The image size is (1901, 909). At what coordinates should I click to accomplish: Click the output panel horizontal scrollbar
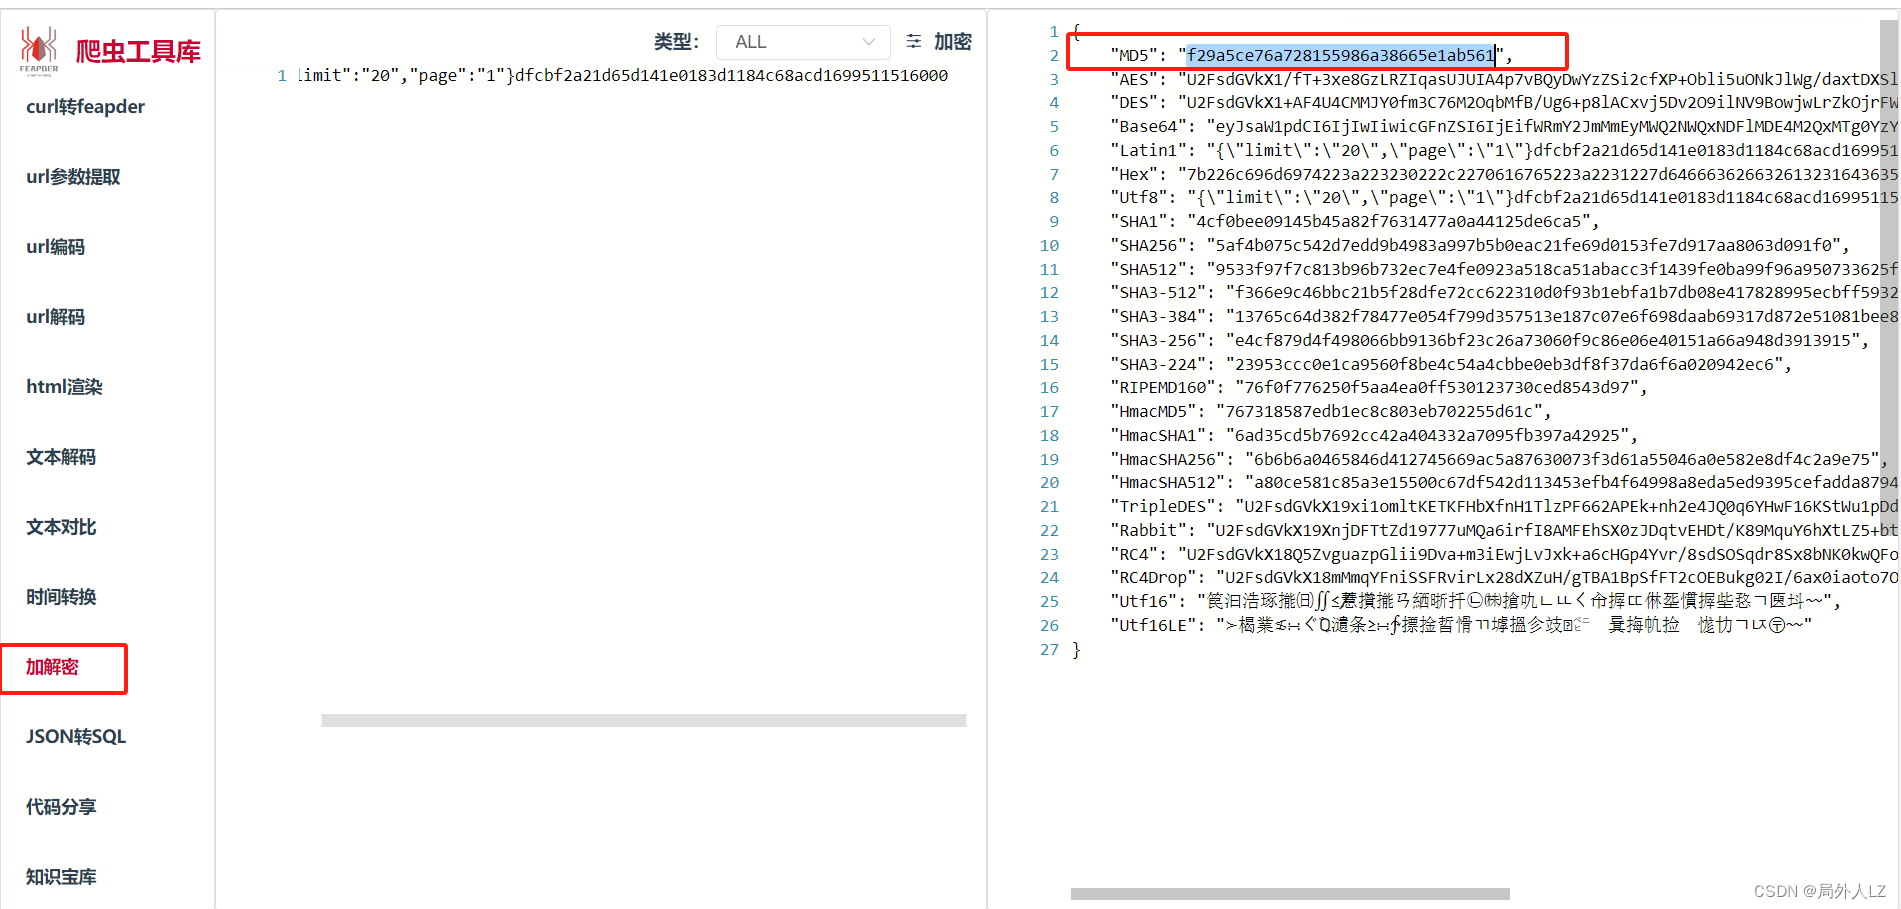click(x=1290, y=894)
